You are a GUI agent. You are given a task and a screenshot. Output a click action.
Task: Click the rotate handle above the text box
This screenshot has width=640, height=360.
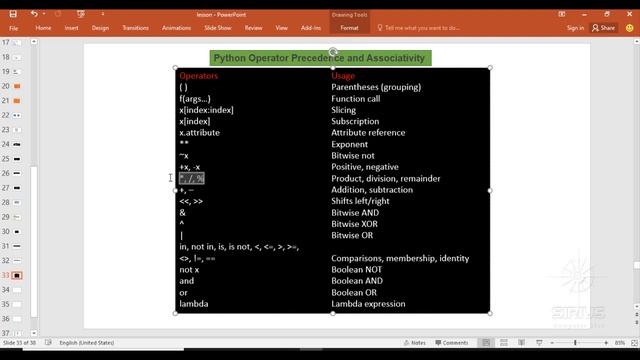click(x=333, y=51)
